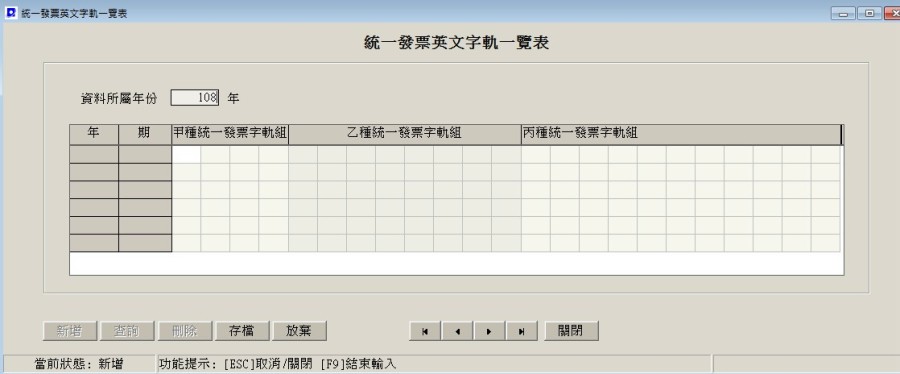This screenshot has width=900, height=374.
Task: Click the 丙種統一發票字軌組 column header
Action: tap(681, 134)
